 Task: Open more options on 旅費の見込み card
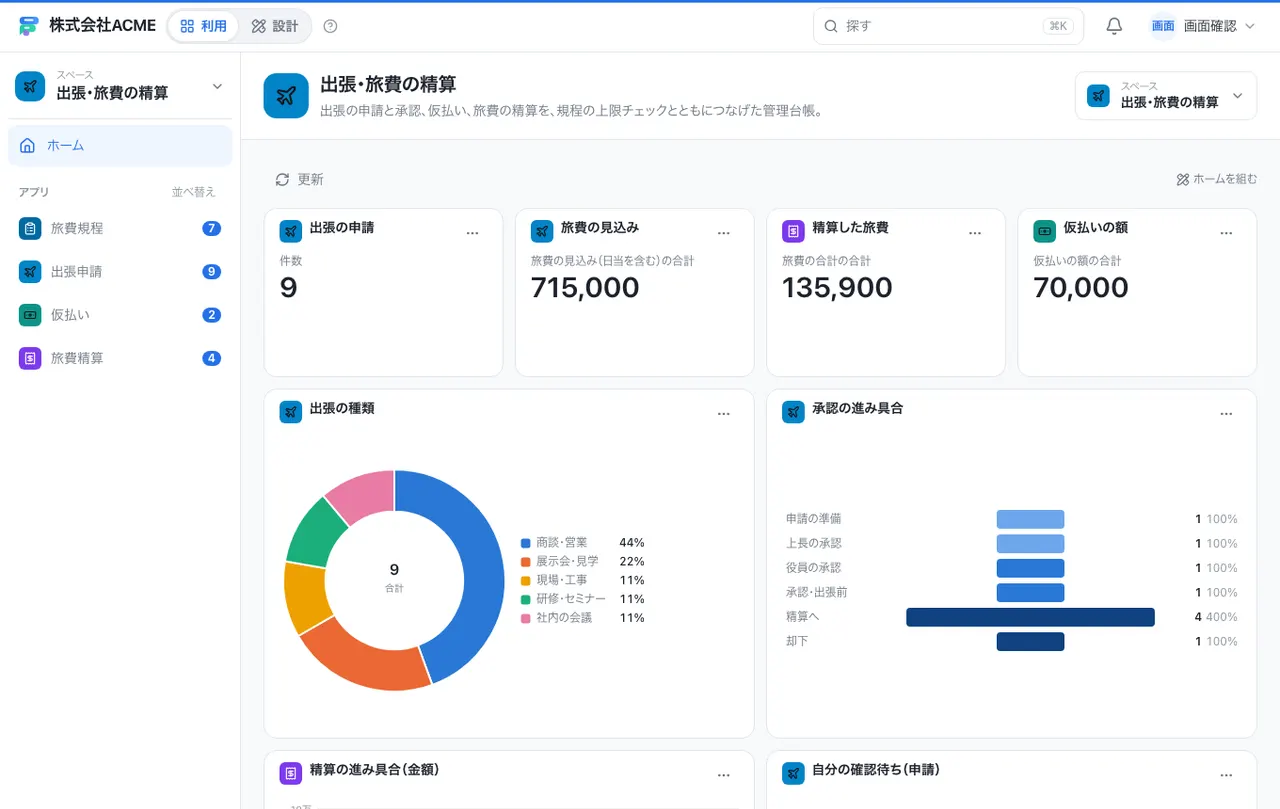point(724,233)
